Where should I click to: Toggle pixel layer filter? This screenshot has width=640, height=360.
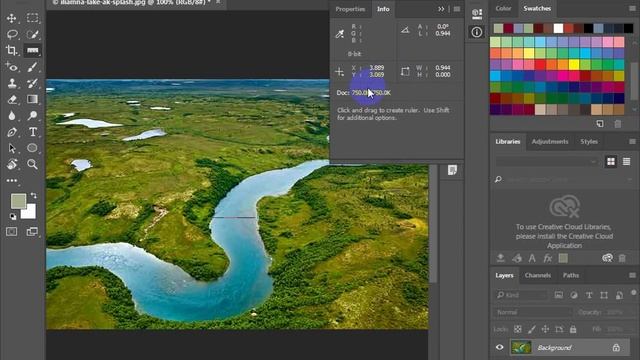tap(558, 295)
